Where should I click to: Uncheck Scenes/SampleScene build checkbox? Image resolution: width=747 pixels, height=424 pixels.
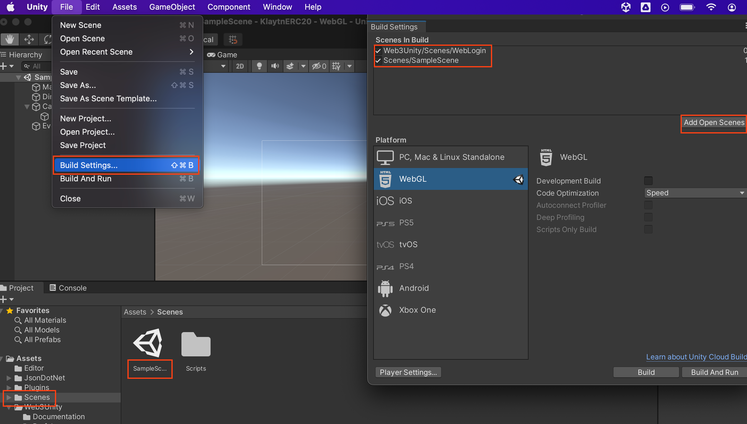click(x=378, y=61)
